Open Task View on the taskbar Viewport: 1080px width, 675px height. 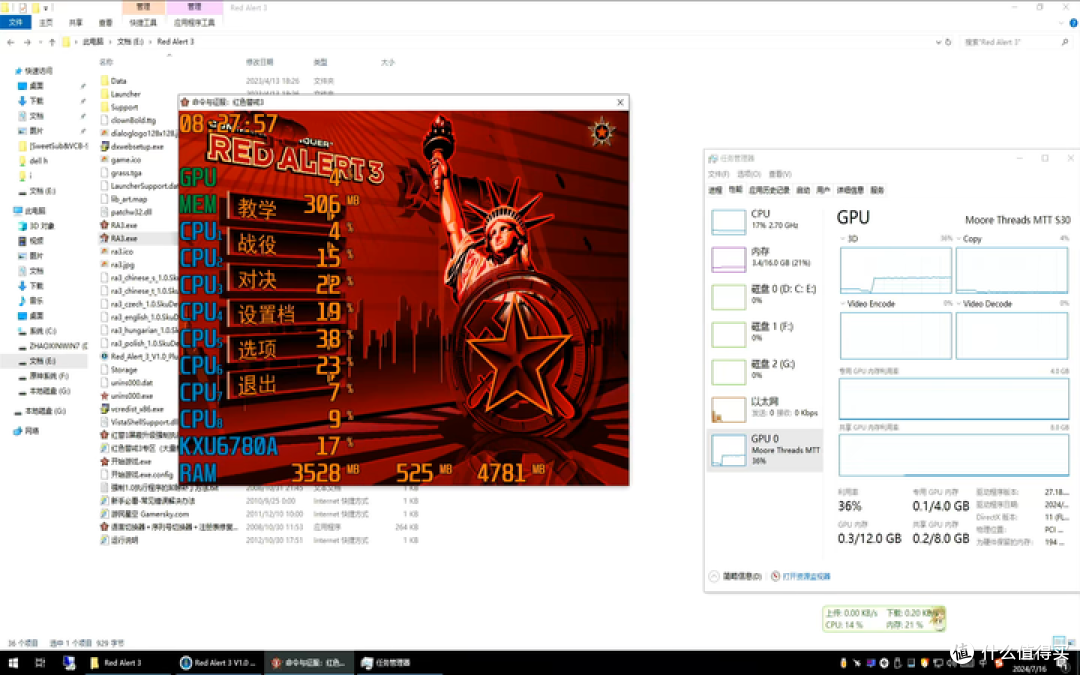click(40, 663)
